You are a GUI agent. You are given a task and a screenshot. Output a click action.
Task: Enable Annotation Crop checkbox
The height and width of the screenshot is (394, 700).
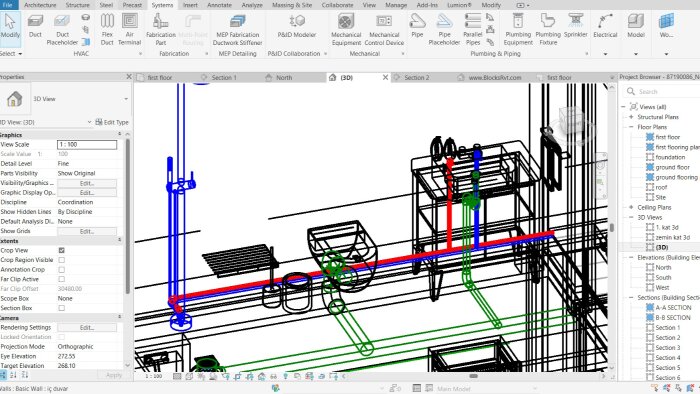tap(62, 270)
